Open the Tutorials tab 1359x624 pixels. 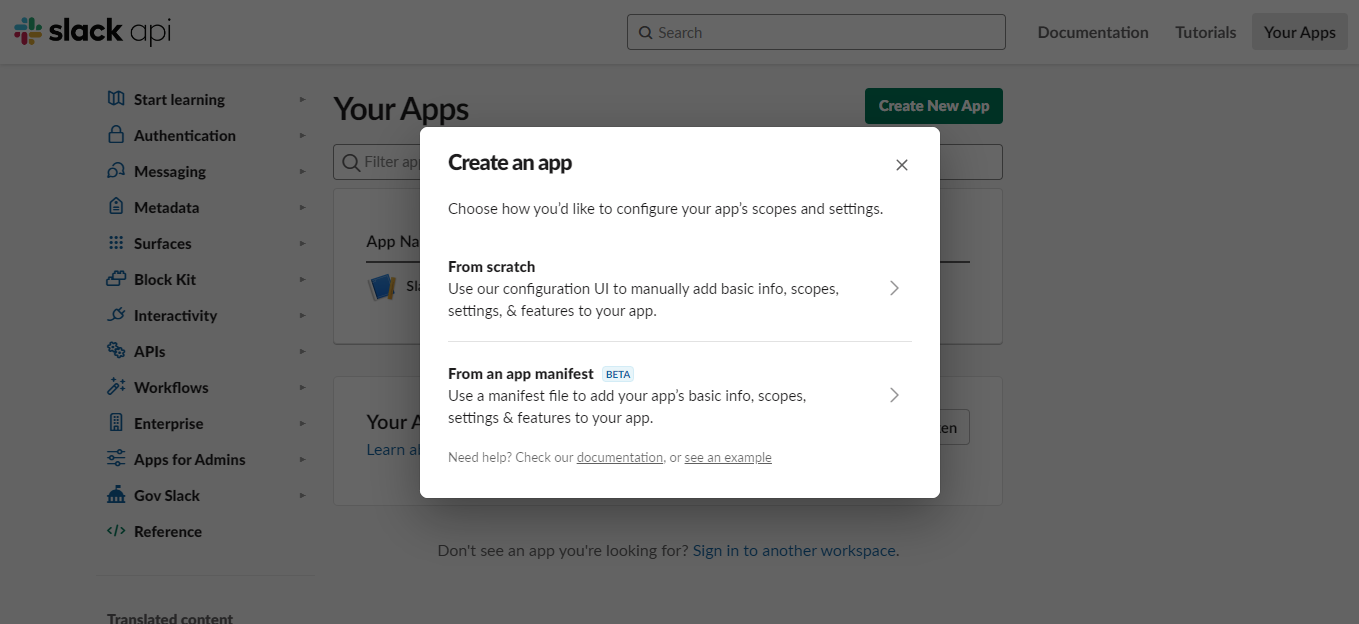coord(1205,32)
